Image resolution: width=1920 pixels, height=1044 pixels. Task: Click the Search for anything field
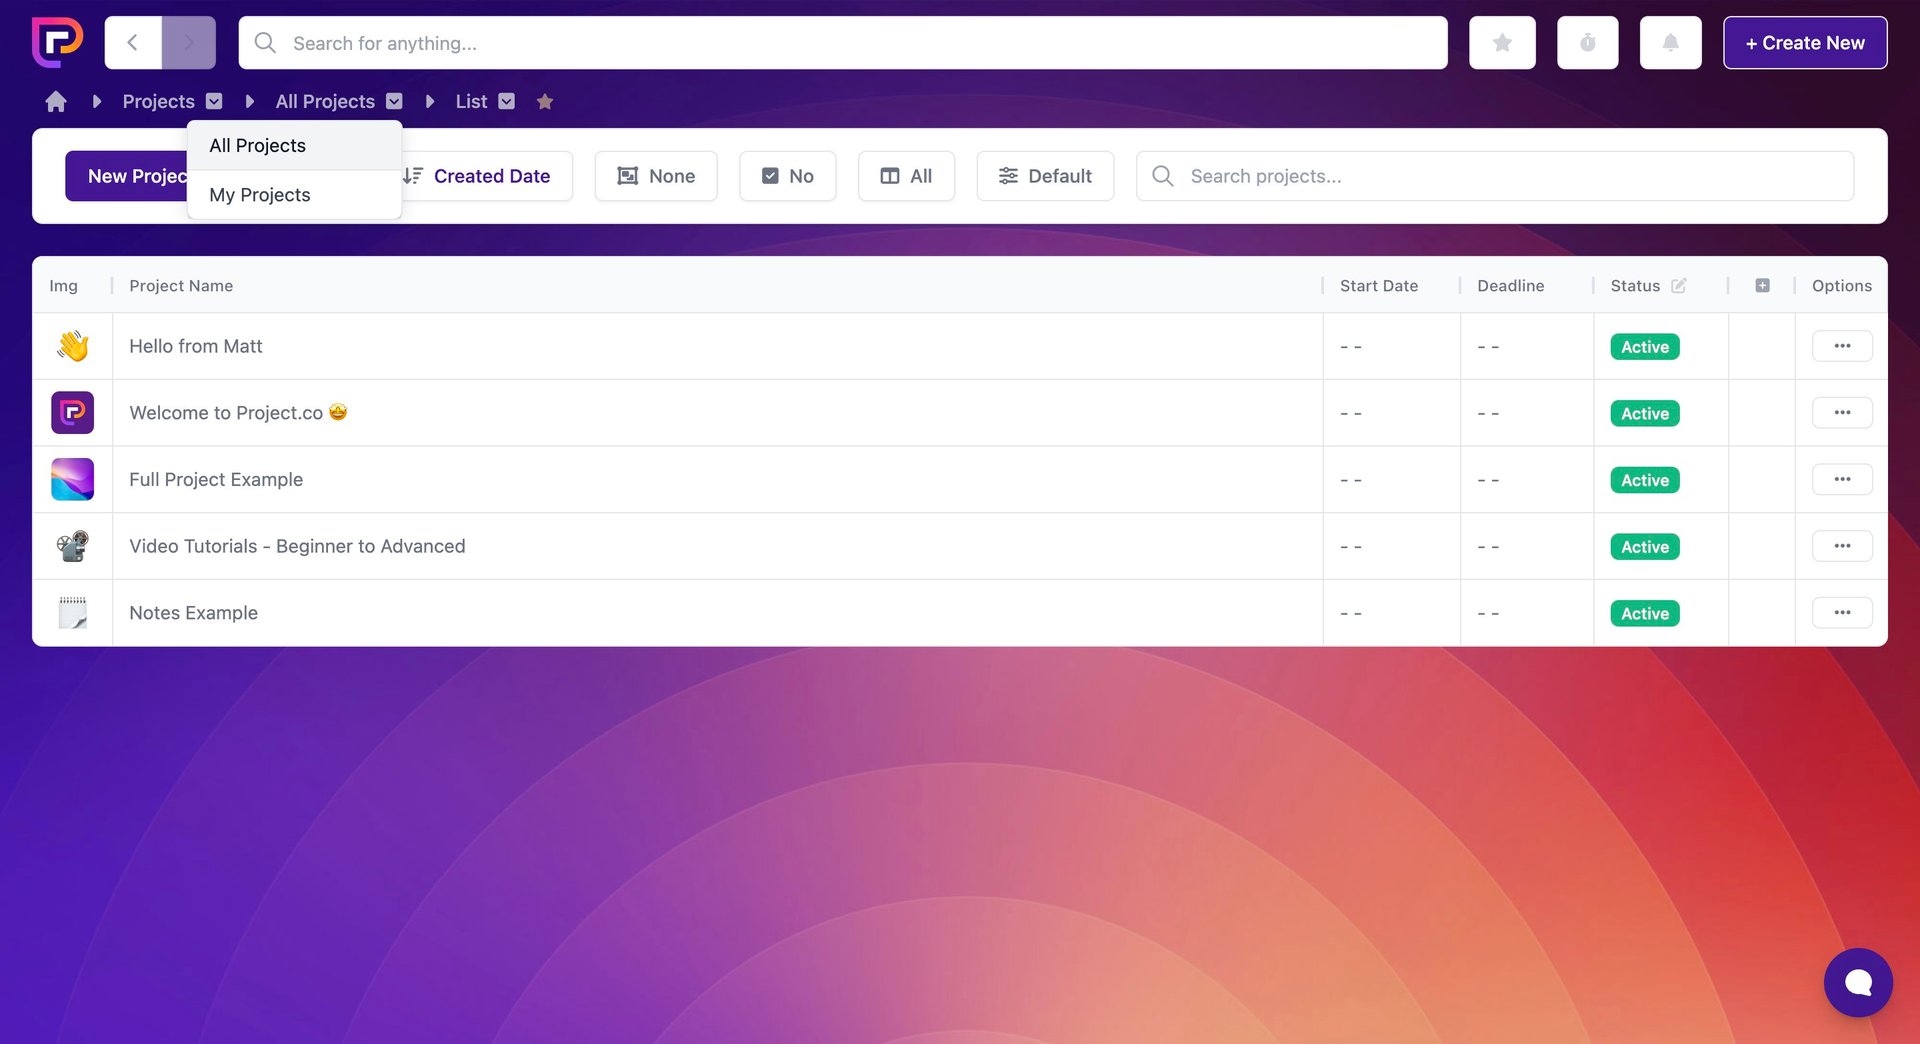(x=843, y=43)
